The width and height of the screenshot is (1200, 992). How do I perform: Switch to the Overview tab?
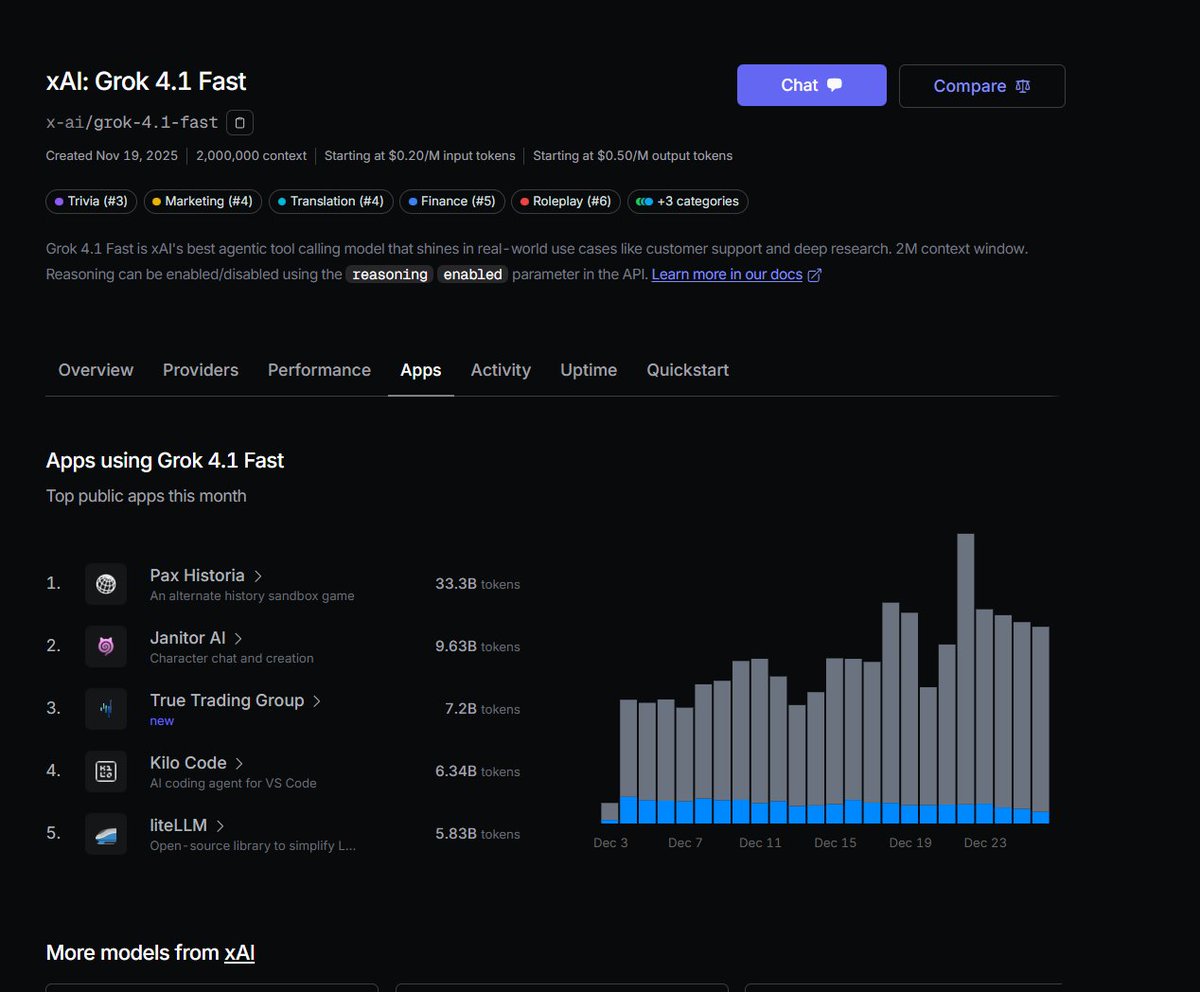tap(96, 370)
